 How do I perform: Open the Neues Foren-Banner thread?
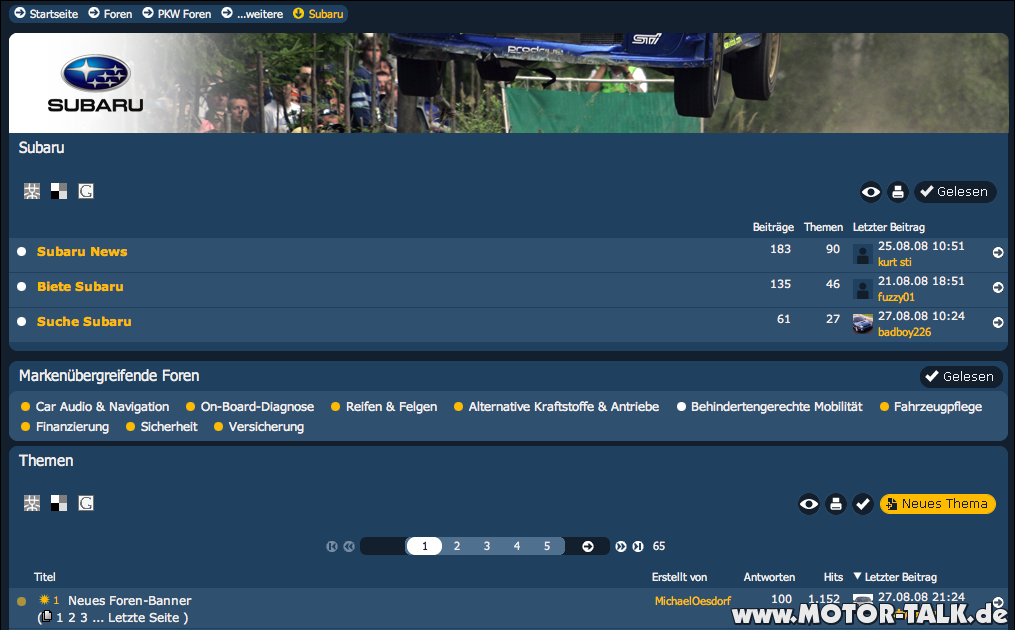129,600
